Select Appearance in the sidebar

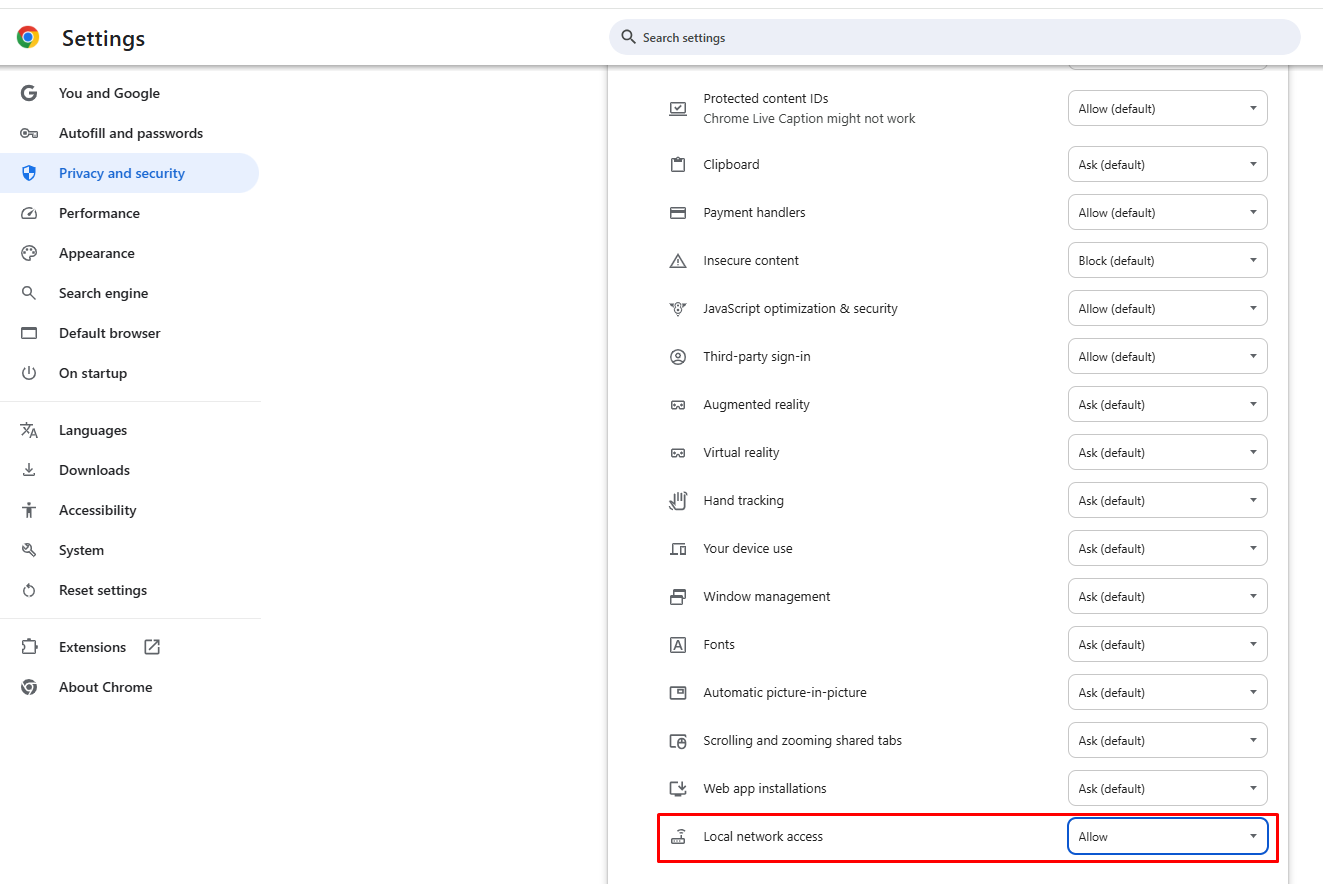pyautogui.click(x=96, y=253)
